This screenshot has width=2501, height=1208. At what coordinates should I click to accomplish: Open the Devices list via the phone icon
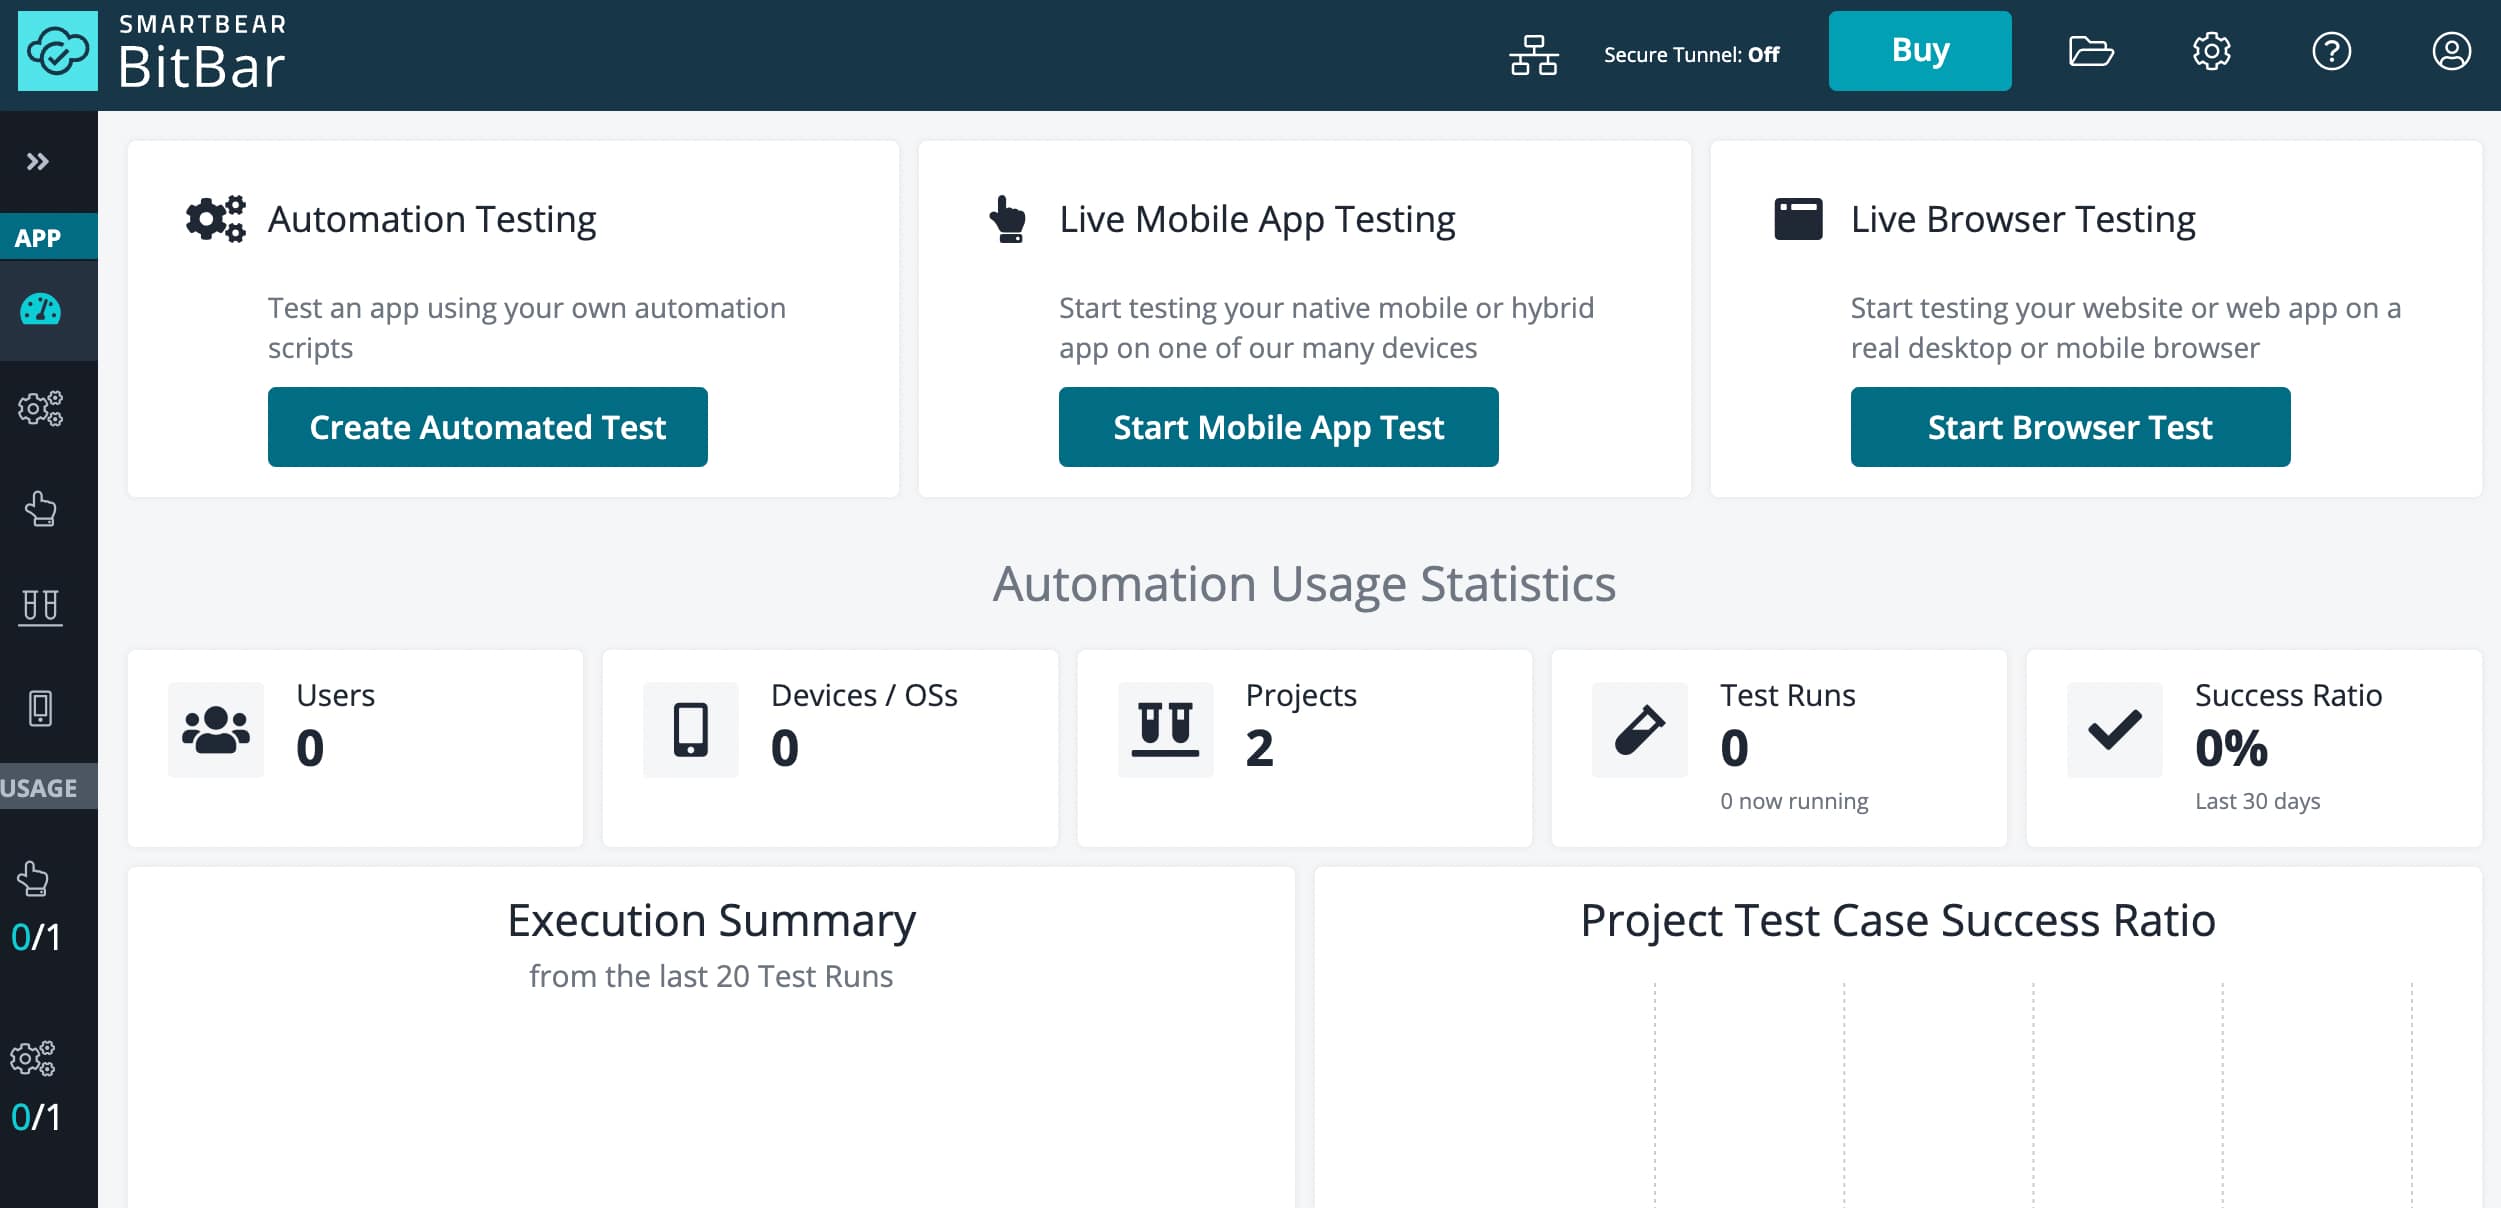point(40,707)
